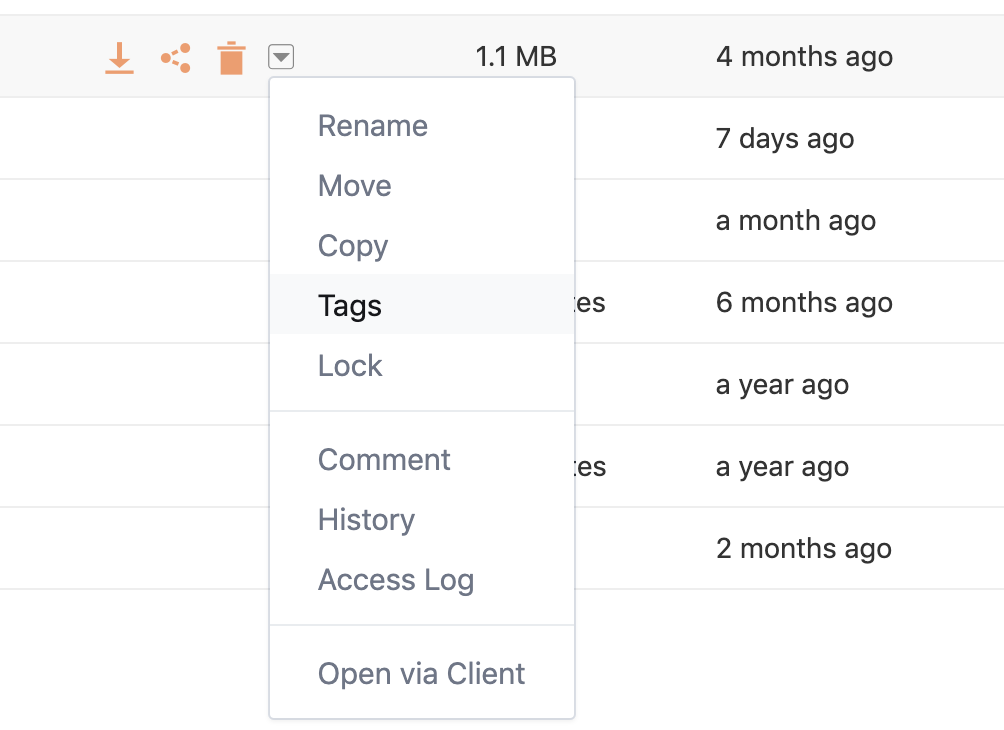Open Access Log menu entry
Screen dimensions: 1004x730
point(422,580)
